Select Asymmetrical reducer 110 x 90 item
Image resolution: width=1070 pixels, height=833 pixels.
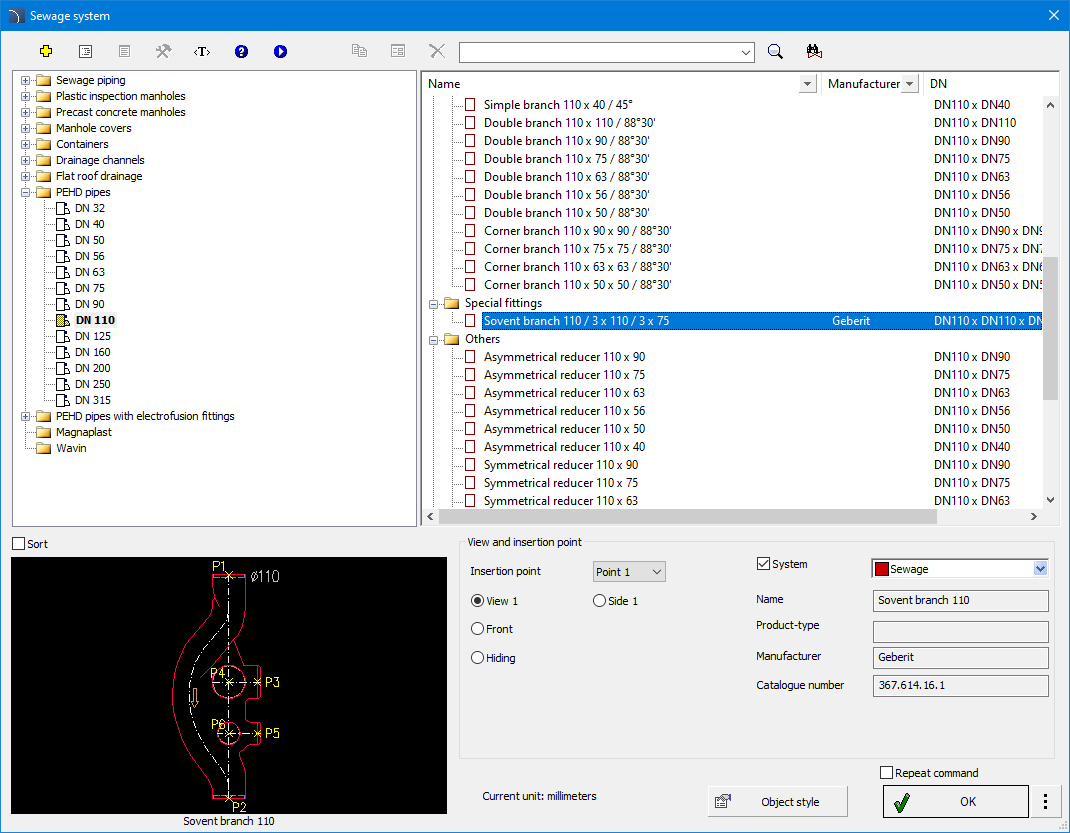564,357
